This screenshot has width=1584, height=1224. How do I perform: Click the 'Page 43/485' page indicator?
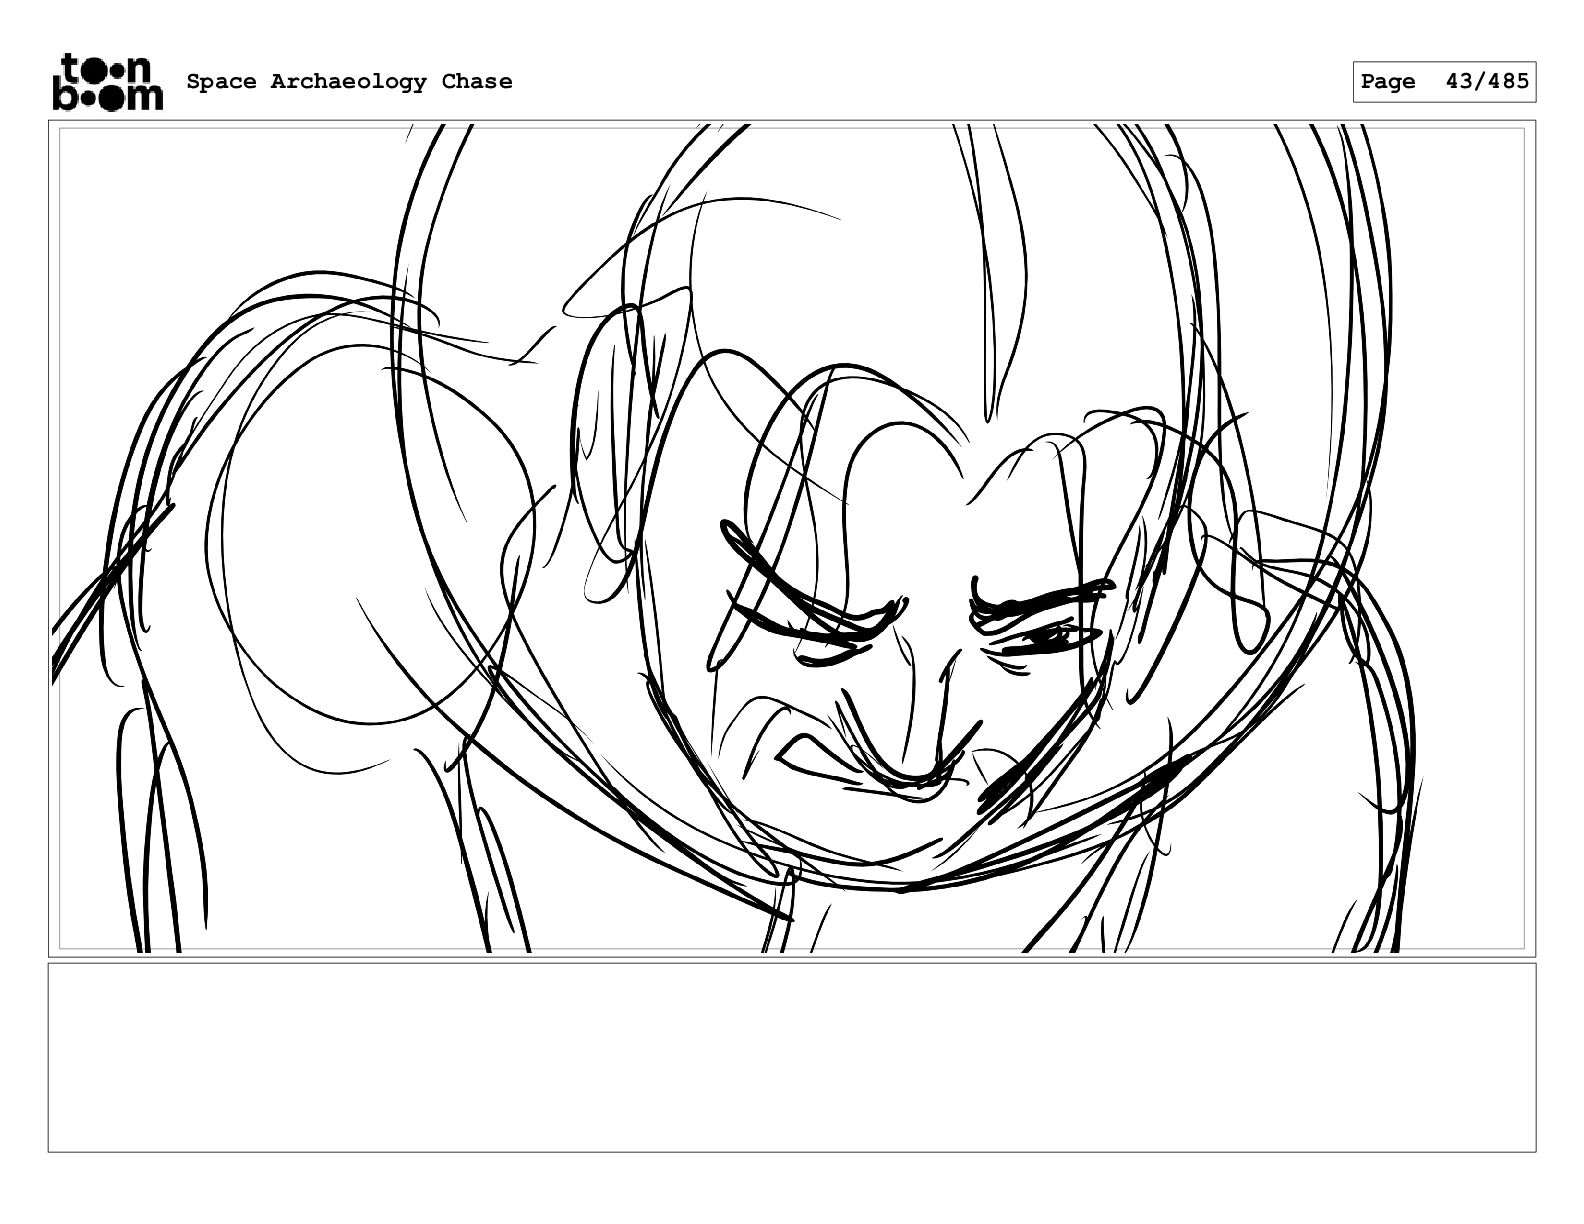1444,82
